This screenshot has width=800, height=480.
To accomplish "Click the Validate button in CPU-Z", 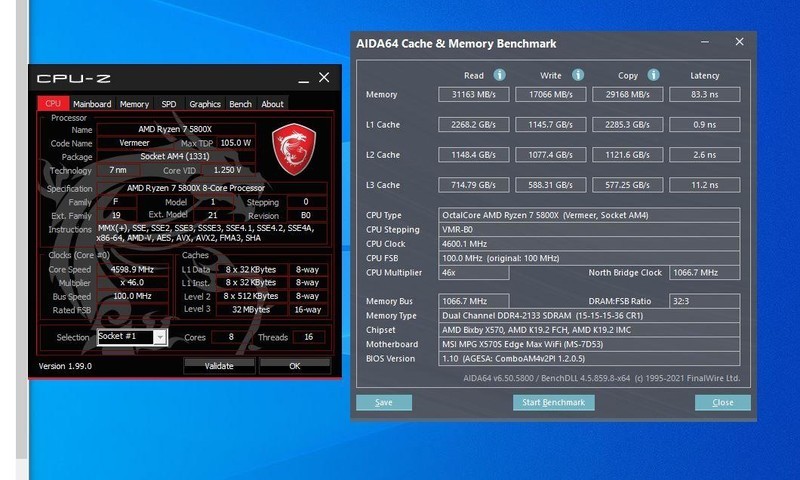I will tap(219, 366).
